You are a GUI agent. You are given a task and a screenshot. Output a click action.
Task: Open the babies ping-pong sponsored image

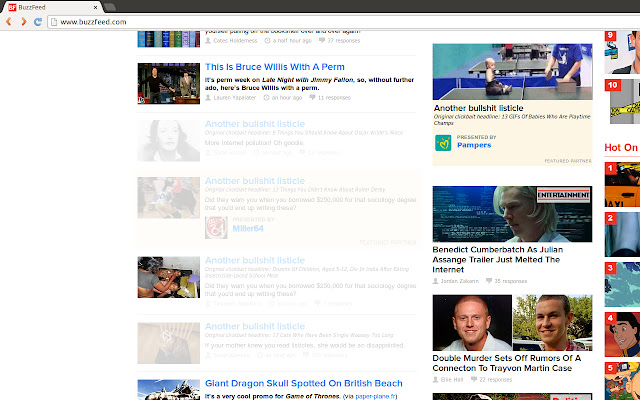tap(512, 72)
